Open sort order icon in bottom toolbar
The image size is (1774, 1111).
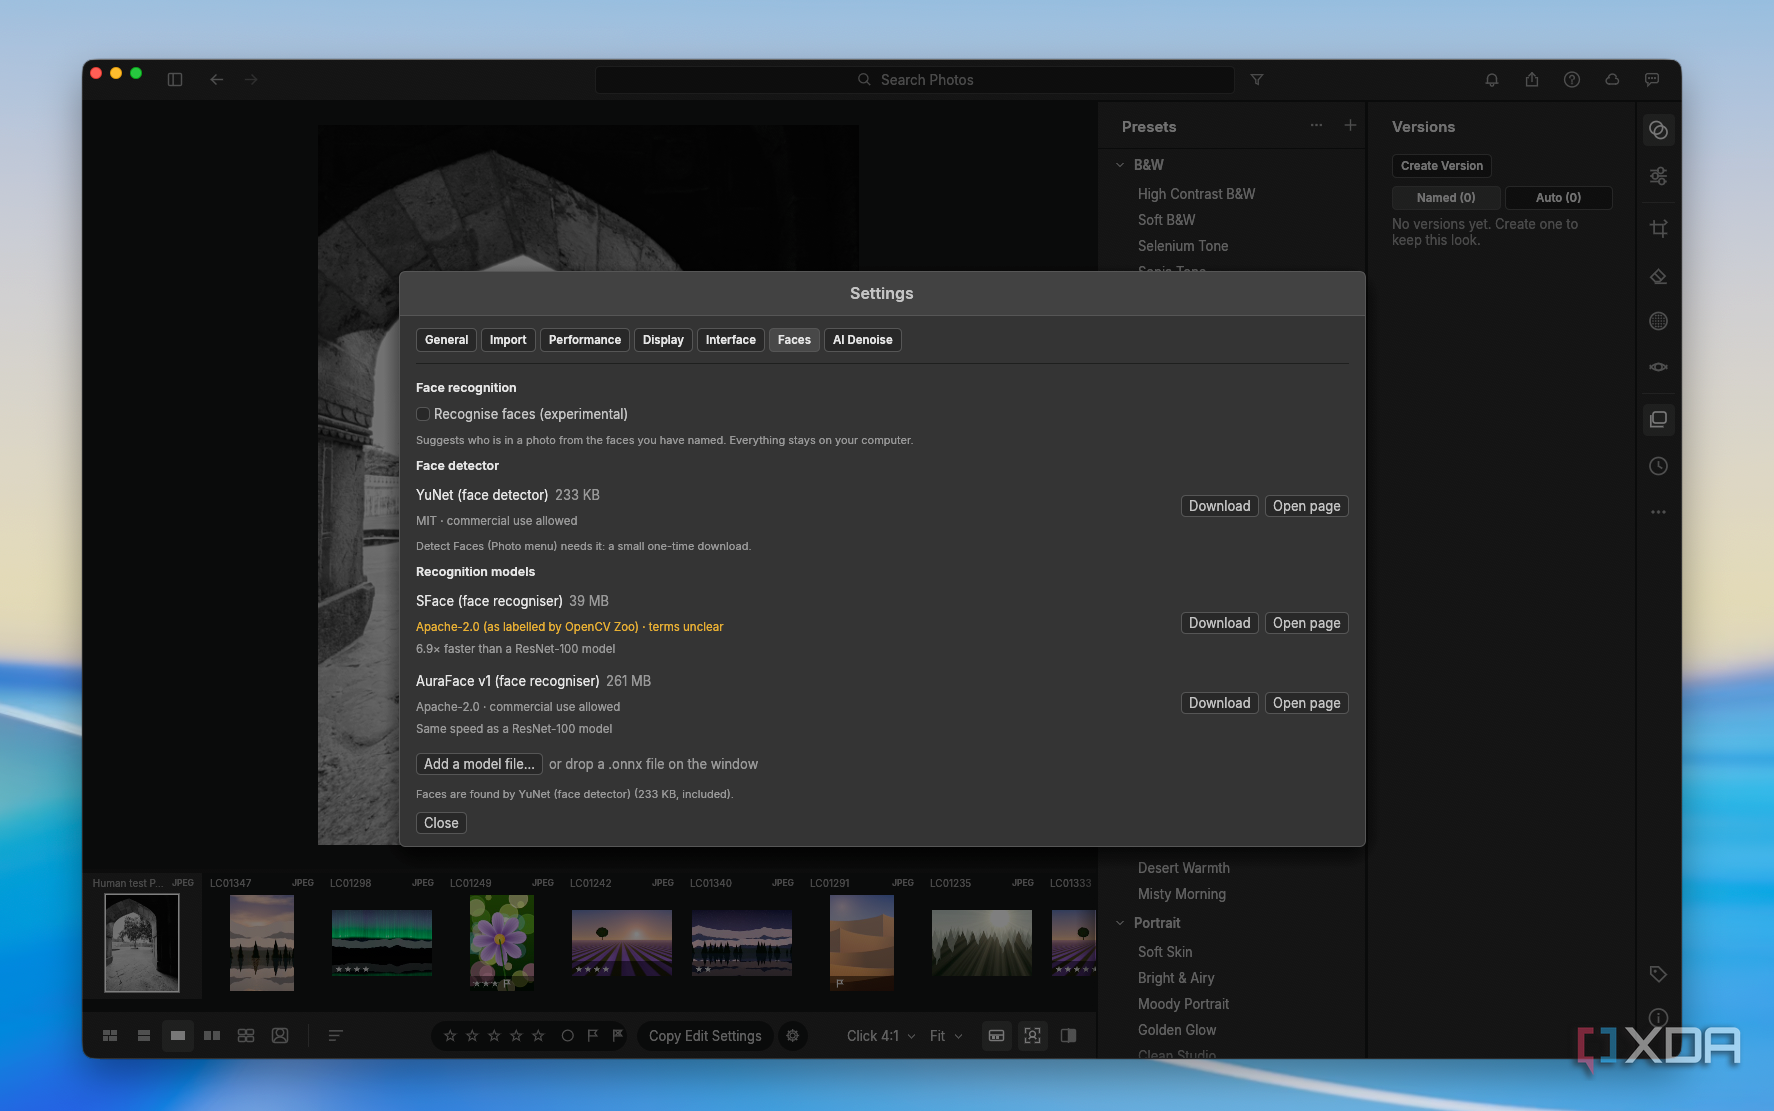pos(335,1036)
